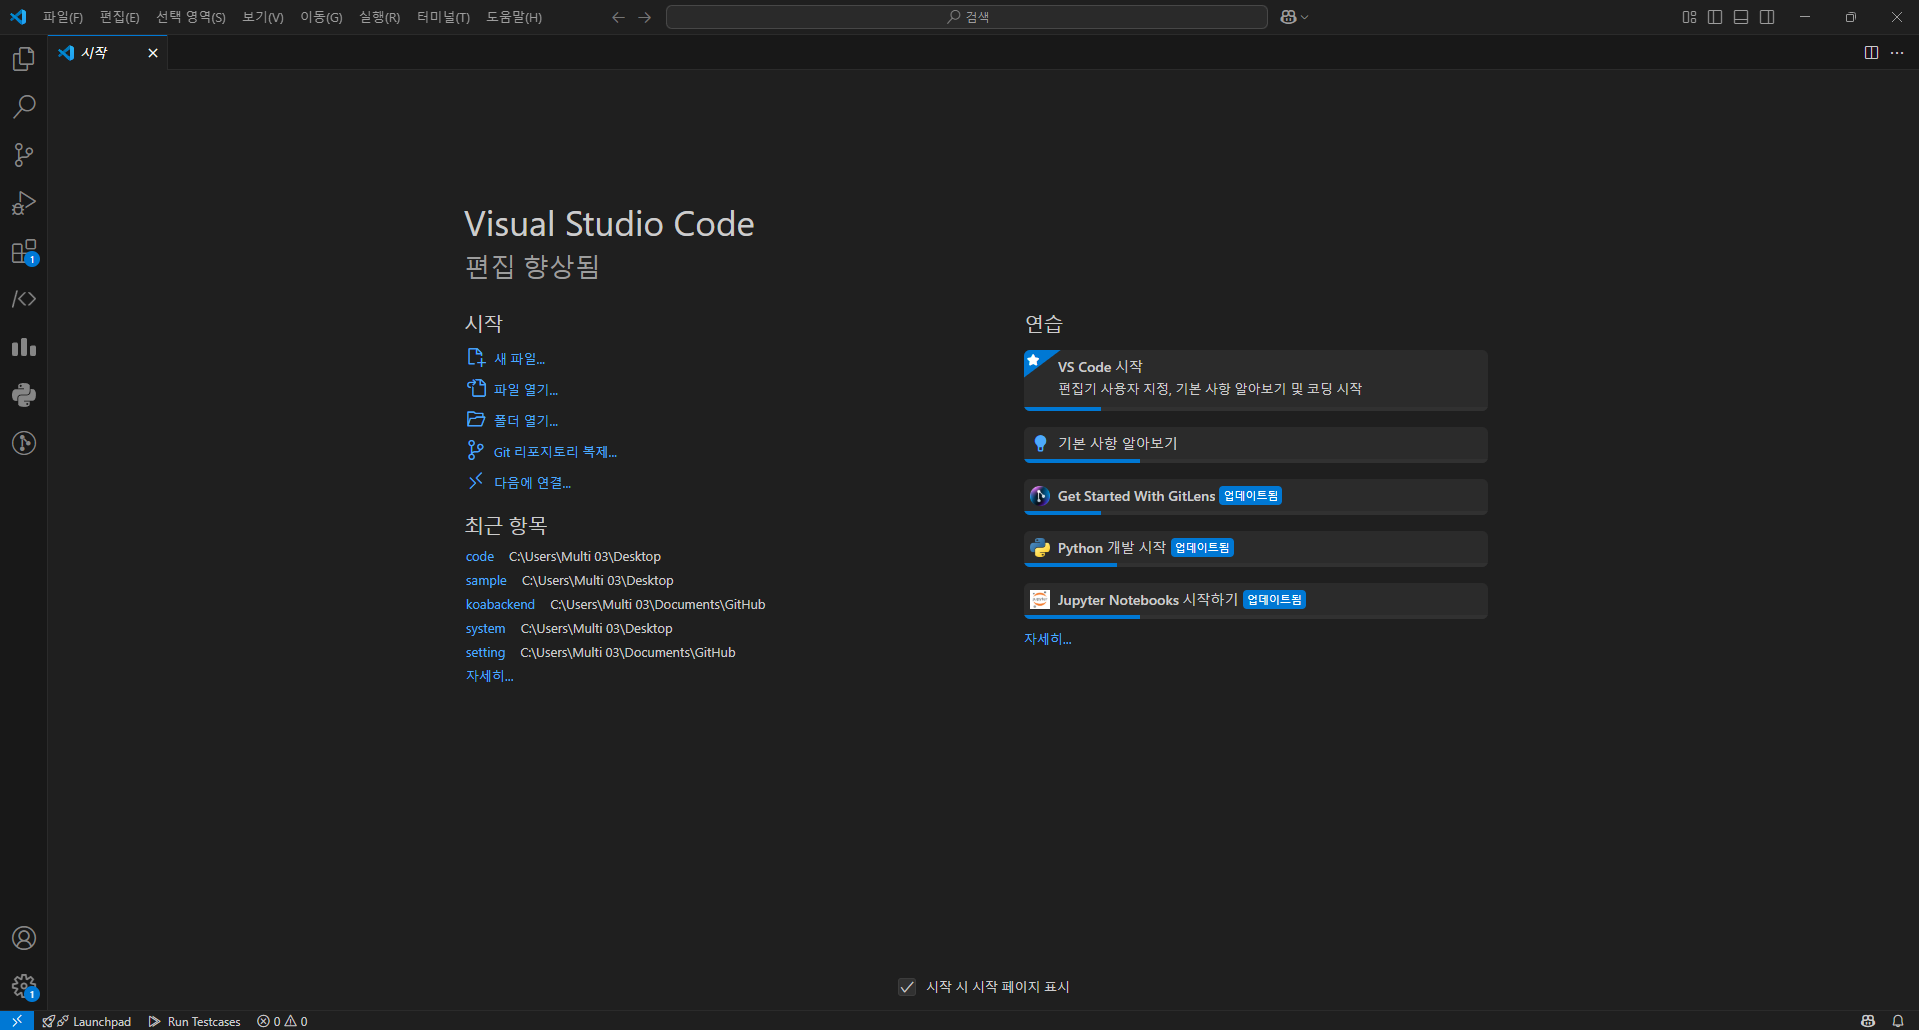Go forward with the right arrow
The width and height of the screenshot is (1919, 1030).
(645, 17)
